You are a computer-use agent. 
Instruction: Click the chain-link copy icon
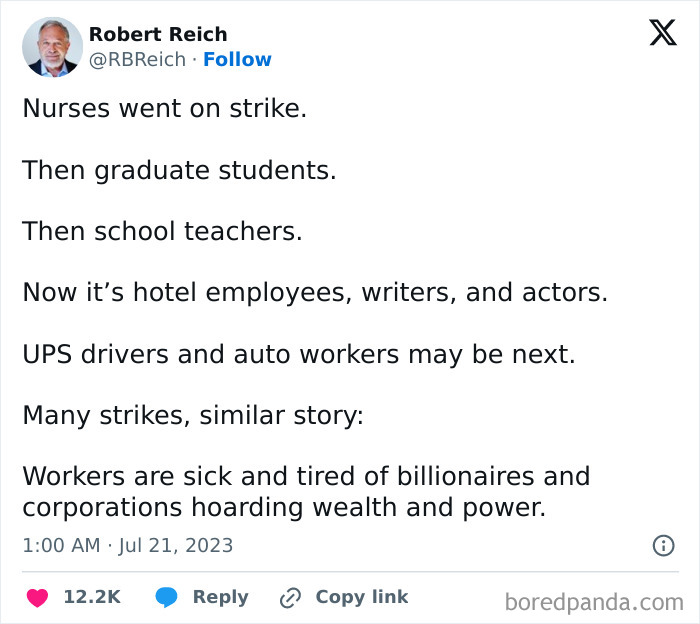290,597
